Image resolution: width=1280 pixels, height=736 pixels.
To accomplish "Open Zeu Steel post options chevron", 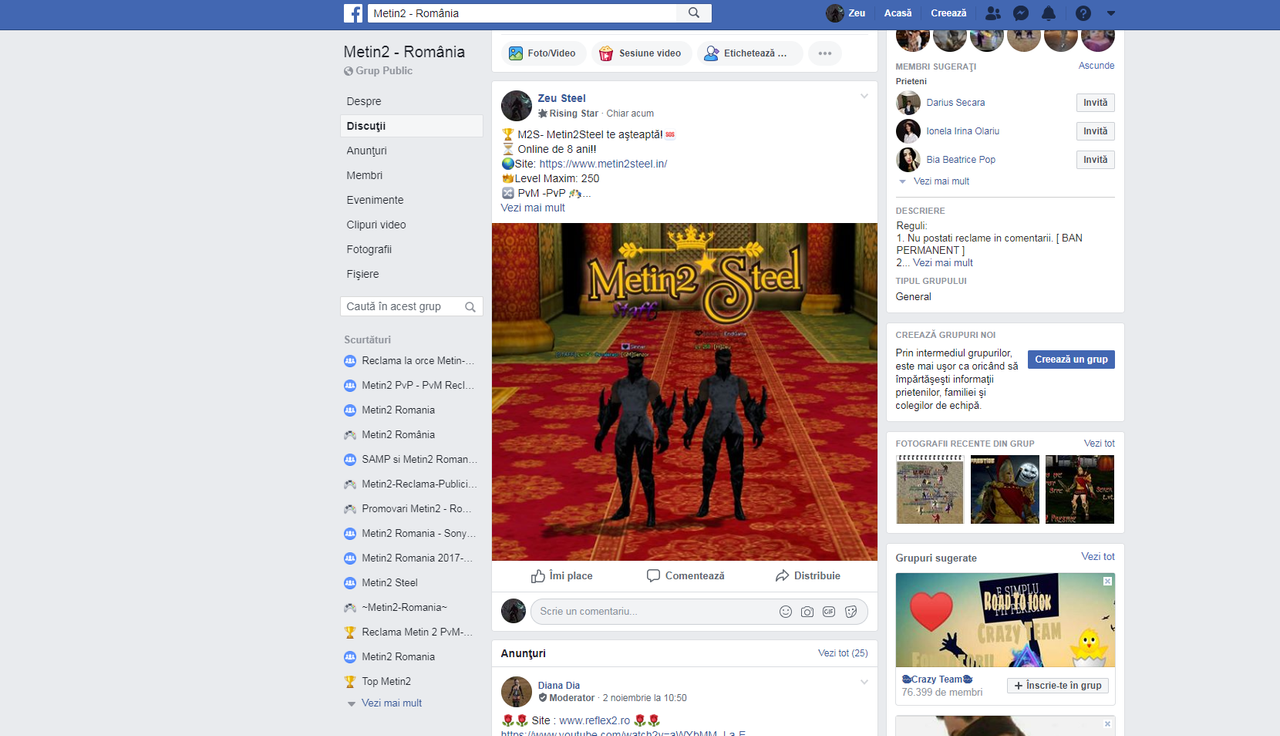I will coord(864,96).
